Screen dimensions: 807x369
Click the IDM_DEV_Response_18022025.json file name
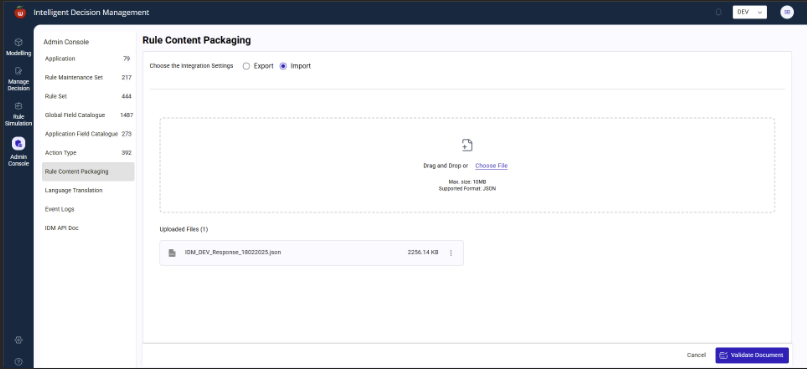[233, 253]
